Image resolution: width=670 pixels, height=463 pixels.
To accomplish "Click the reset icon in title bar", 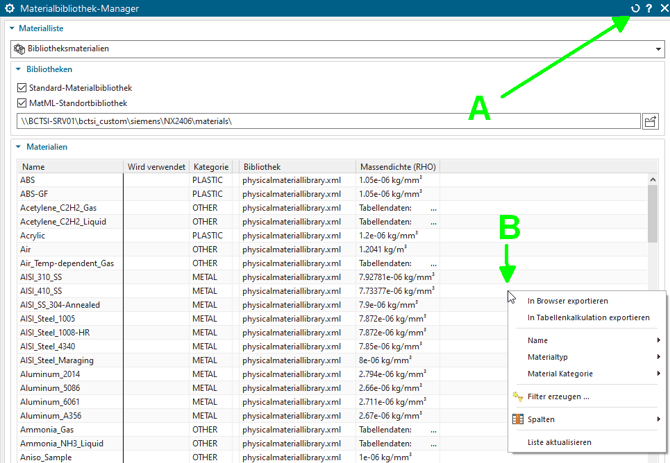I will coord(635,9).
